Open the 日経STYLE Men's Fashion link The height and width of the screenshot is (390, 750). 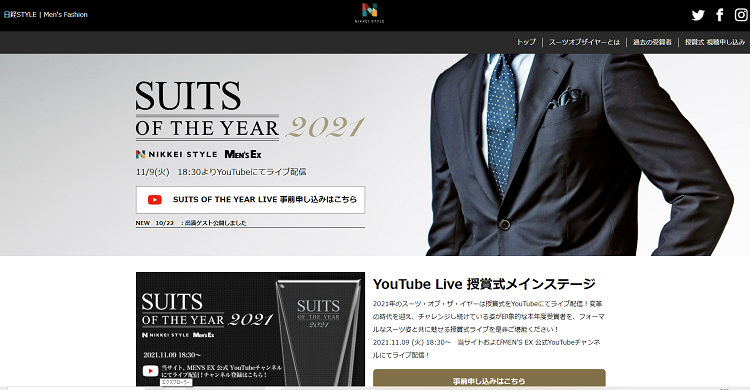click(45, 14)
